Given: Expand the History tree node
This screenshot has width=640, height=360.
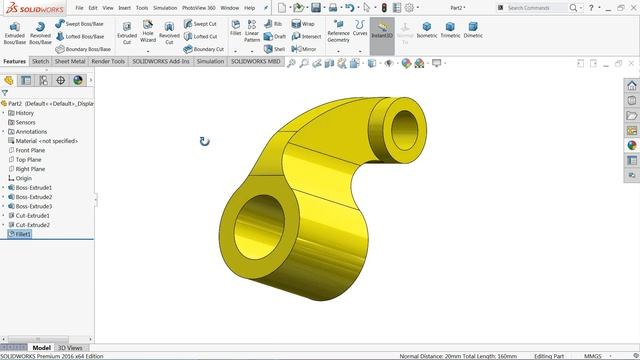Looking at the screenshot, I should pos(4,113).
